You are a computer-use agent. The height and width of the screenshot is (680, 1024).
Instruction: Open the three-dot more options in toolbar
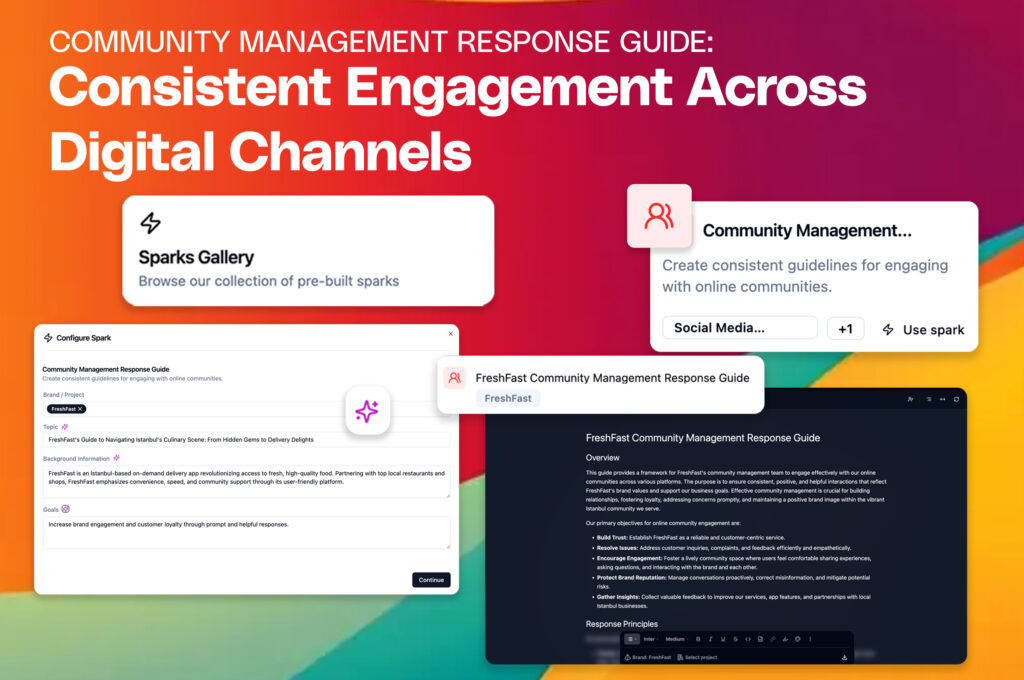point(810,639)
